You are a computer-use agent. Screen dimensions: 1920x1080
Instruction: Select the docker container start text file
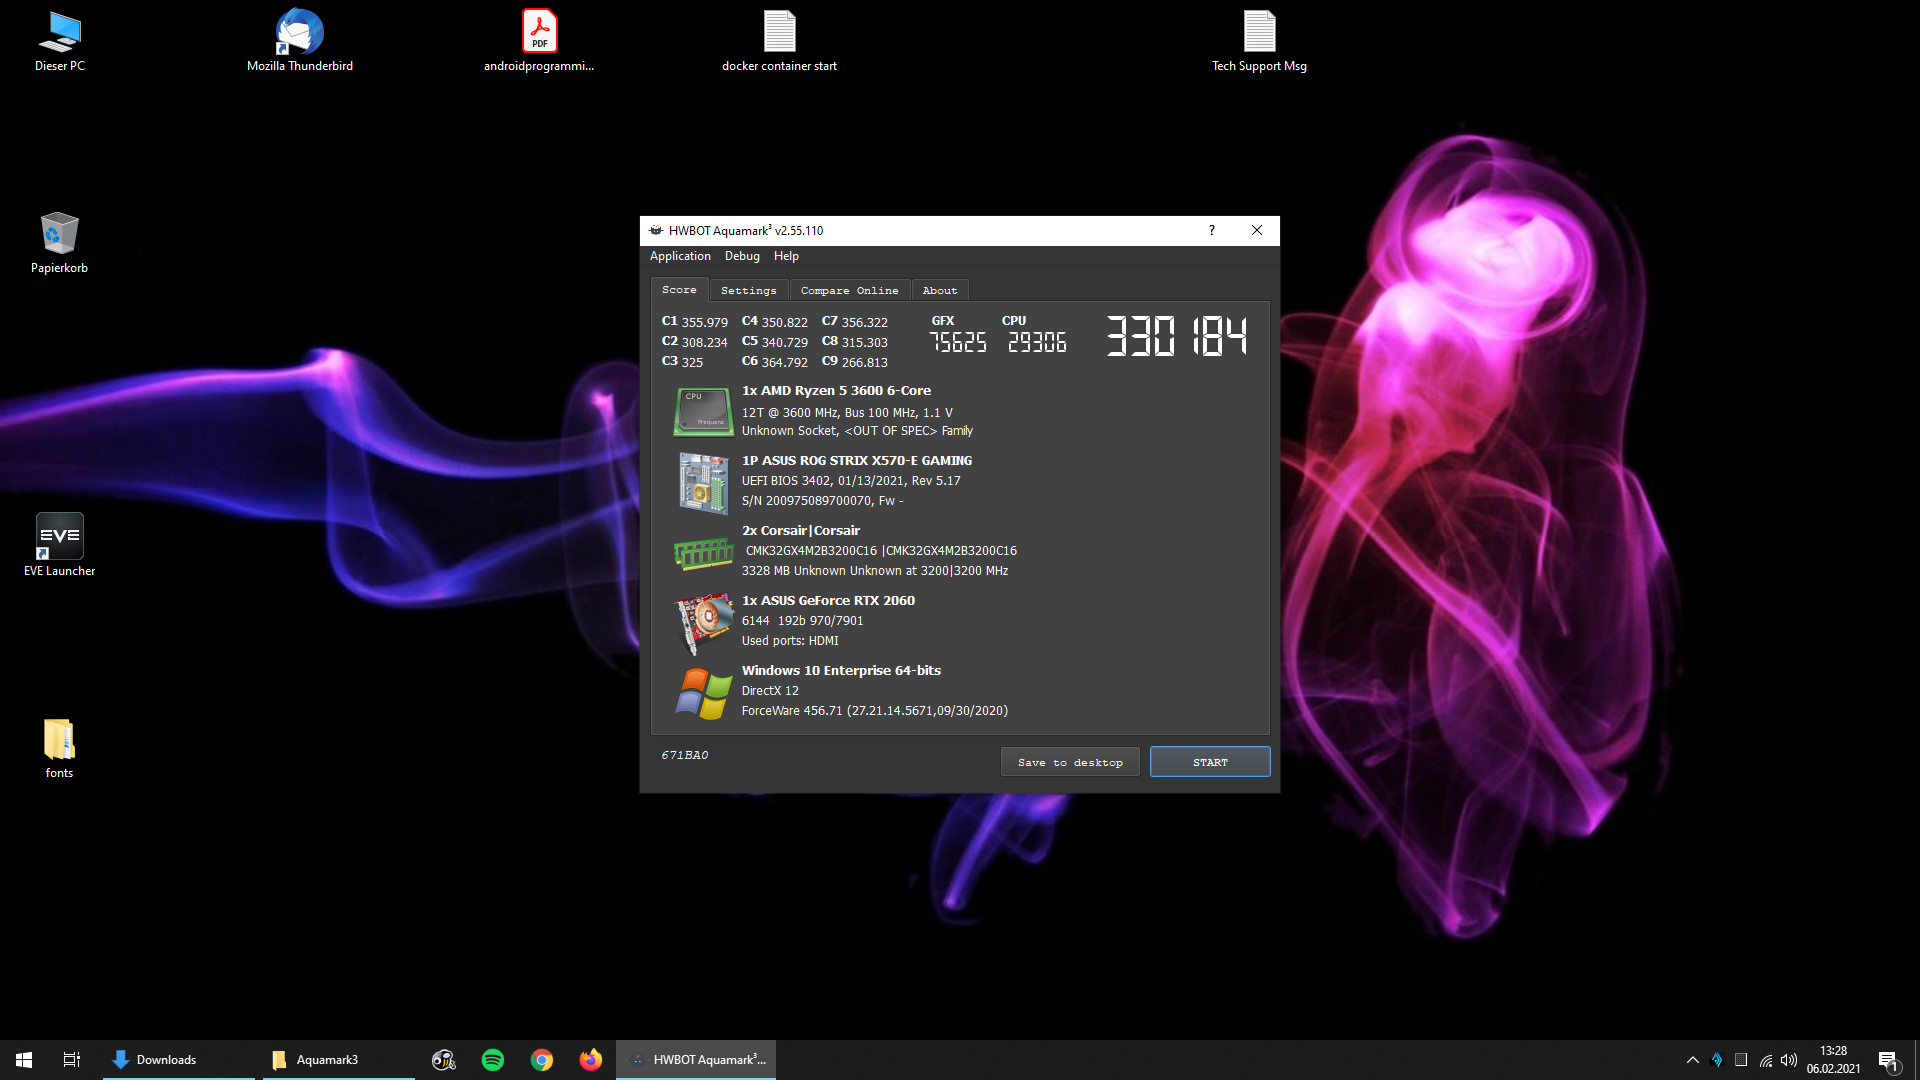[779, 41]
